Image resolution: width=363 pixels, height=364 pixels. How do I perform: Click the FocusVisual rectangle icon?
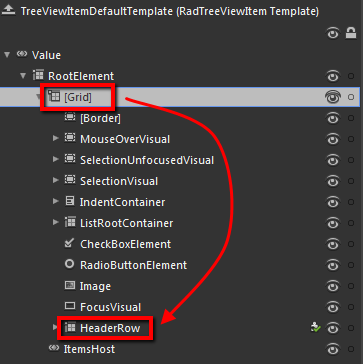tap(69, 306)
